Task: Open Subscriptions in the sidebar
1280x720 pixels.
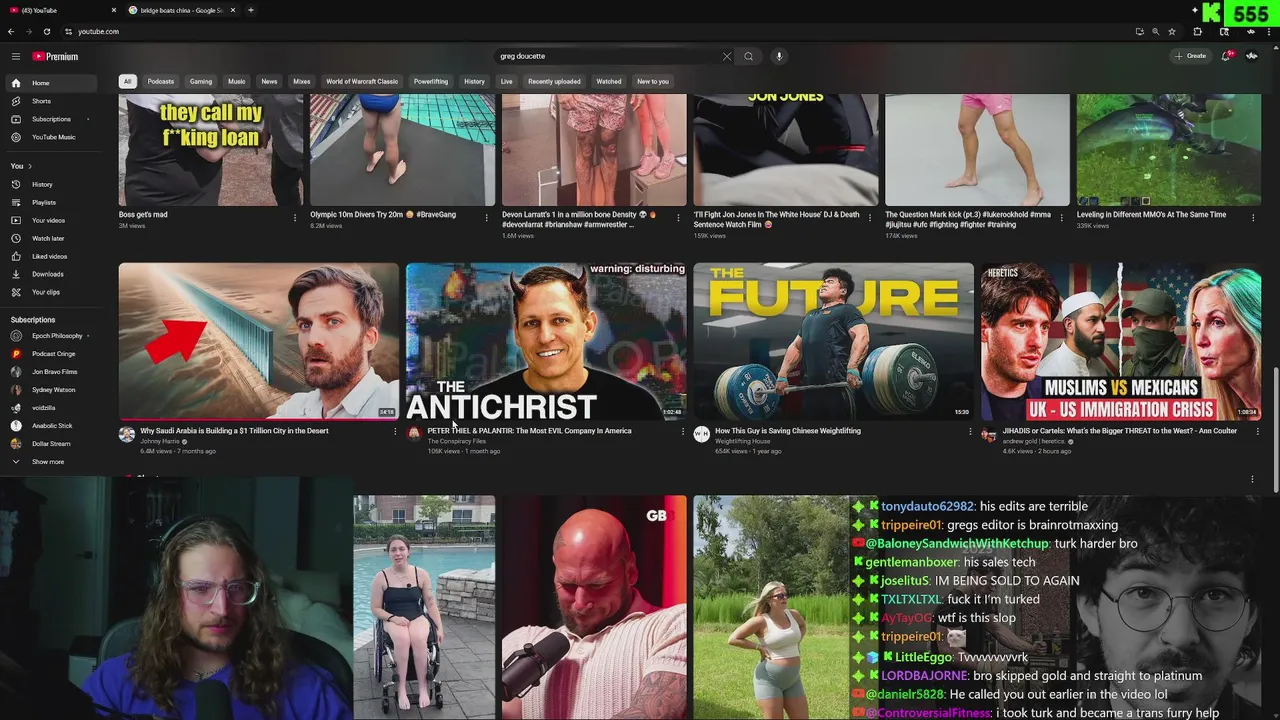Action: click(50, 119)
